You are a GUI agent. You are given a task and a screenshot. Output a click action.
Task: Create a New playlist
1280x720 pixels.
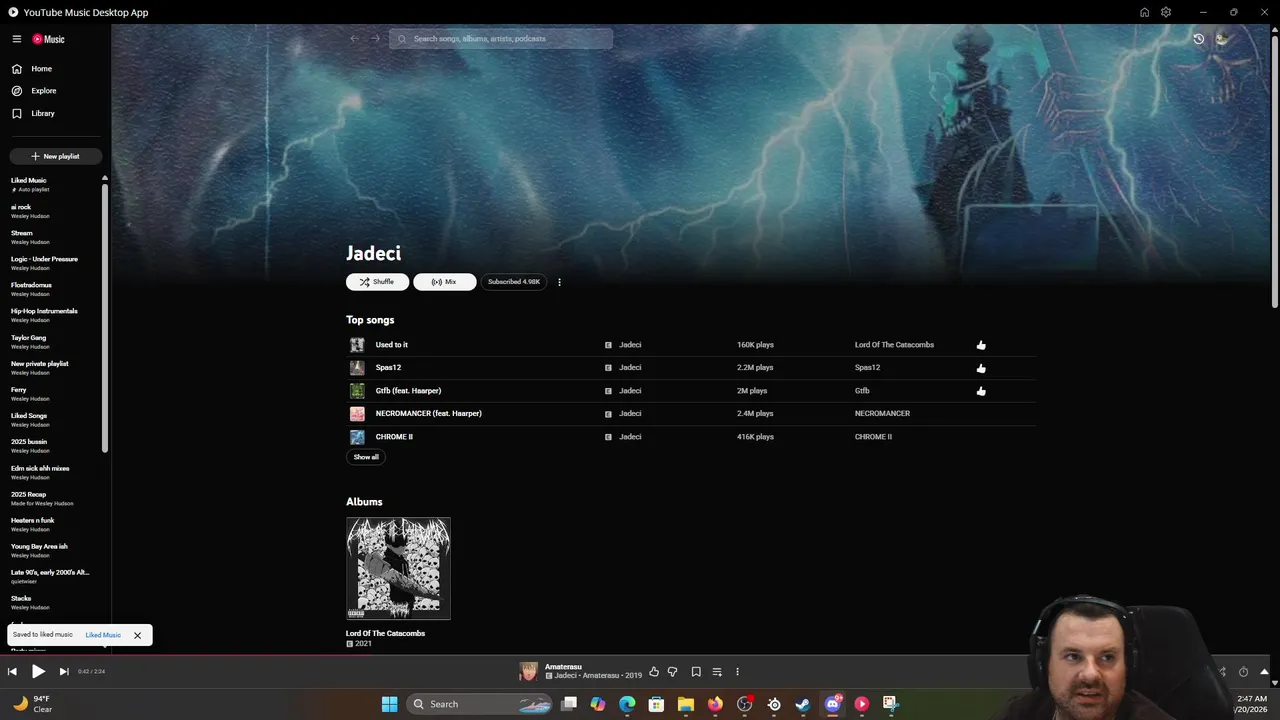coord(56,156)
